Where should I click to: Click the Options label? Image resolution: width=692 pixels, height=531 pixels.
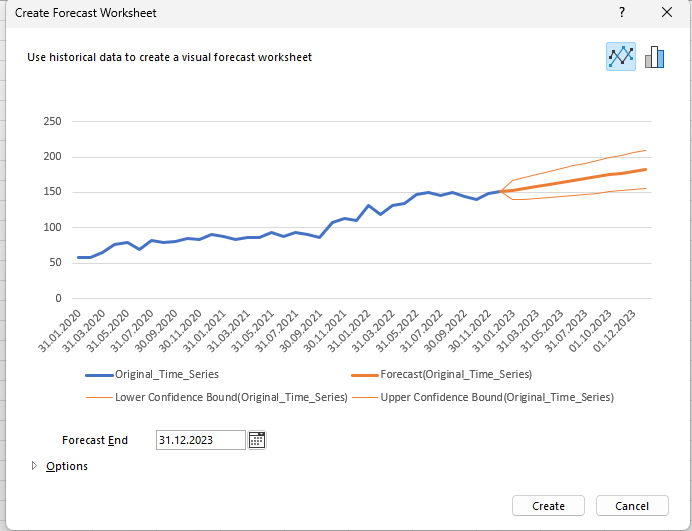click(x=67, y=466)
